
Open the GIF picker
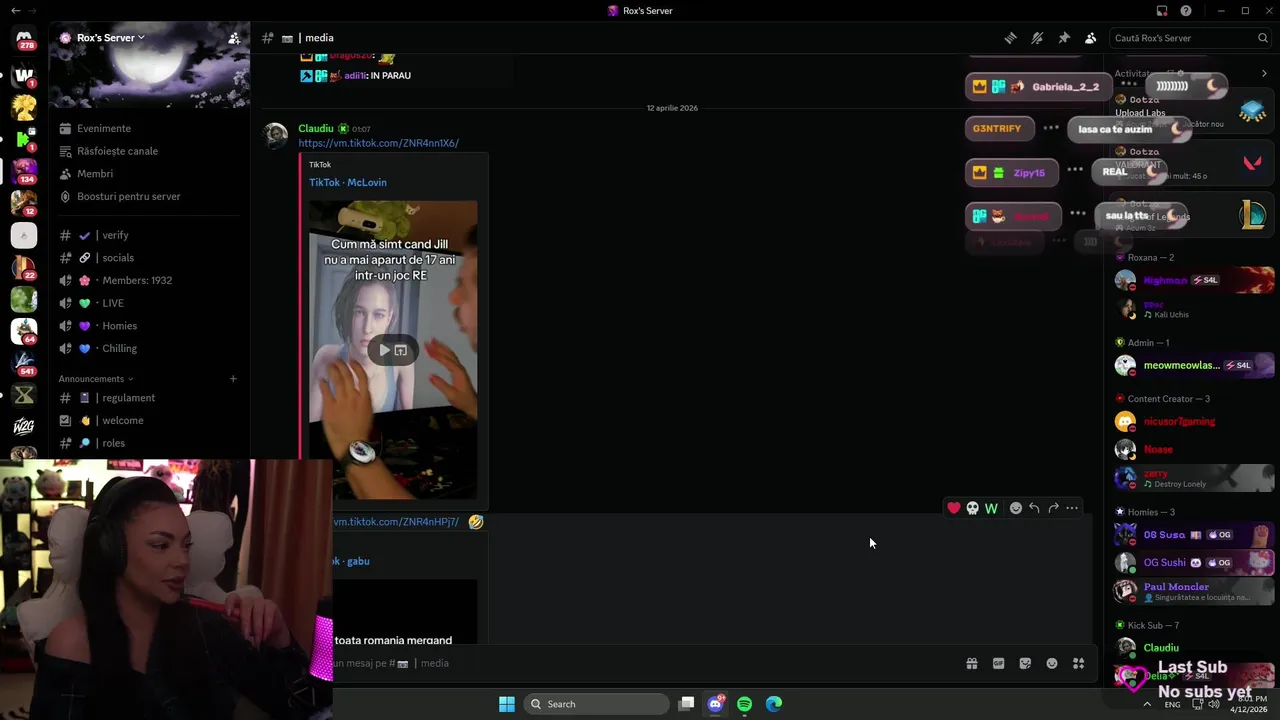tap(998, 663)
